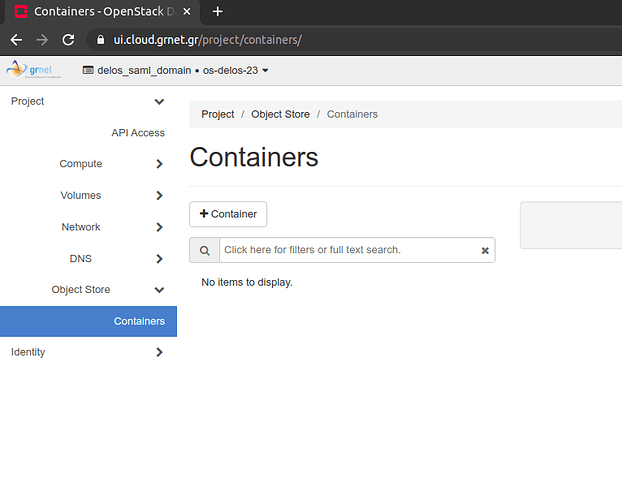Clear the filter with the x icon
This screenshot has height=500, width=622.
(x=485, y=251)
